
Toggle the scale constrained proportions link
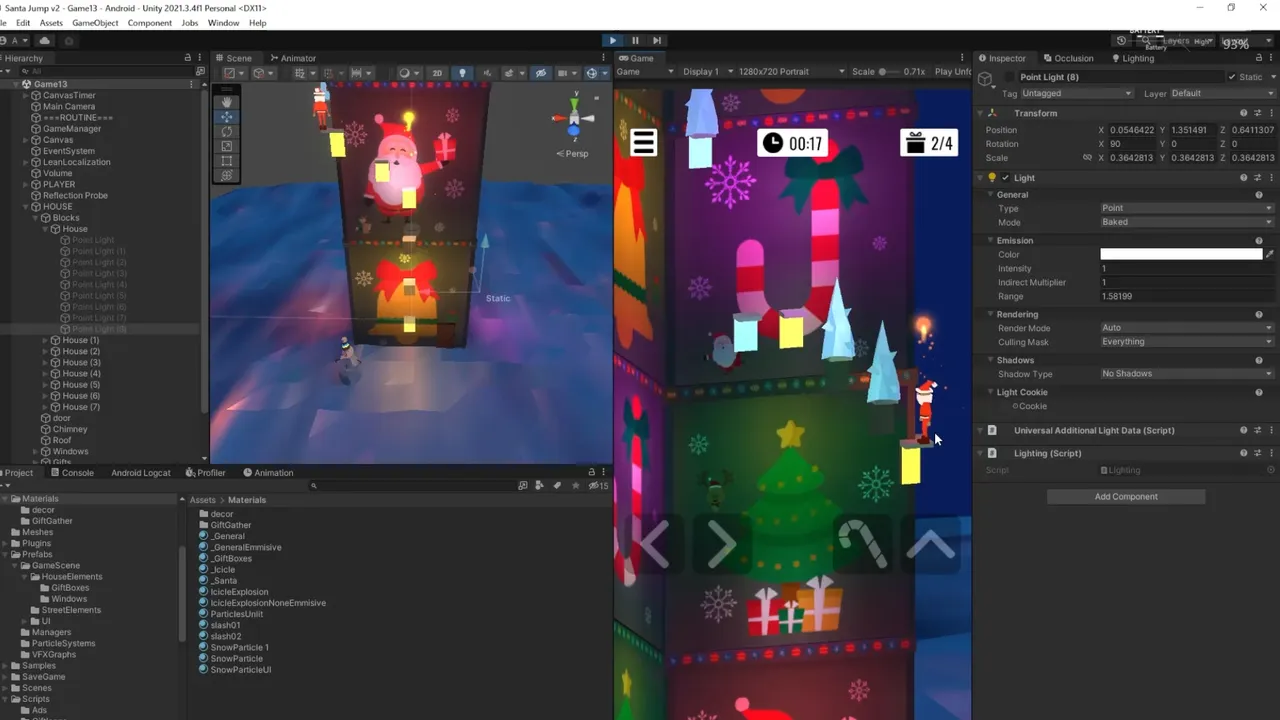tap(1087, 158)
